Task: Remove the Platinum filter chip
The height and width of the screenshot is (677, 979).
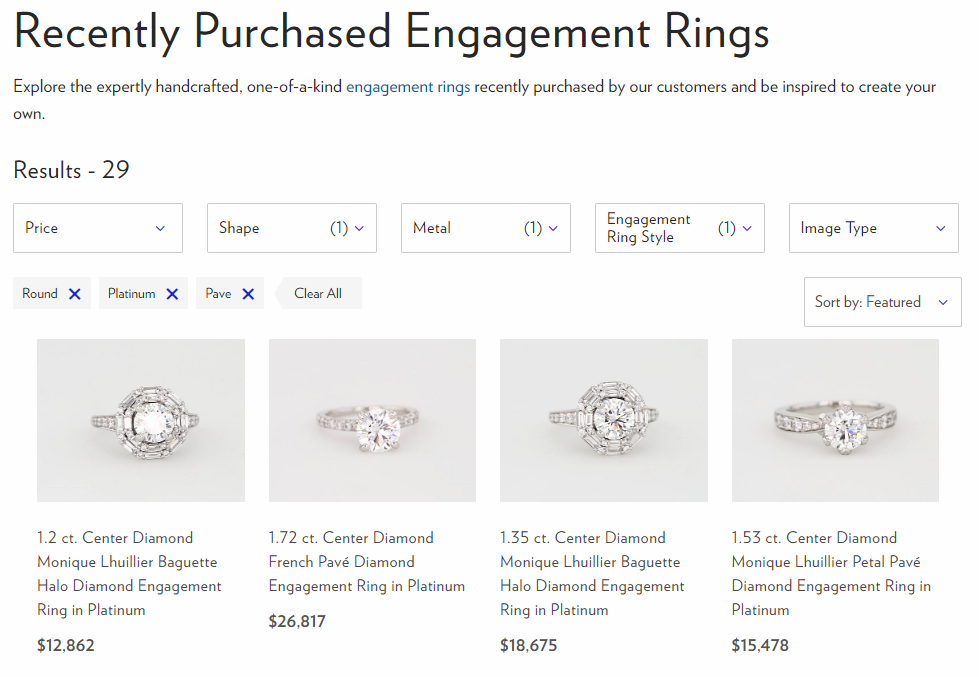Action: click(x=172, y=294)
